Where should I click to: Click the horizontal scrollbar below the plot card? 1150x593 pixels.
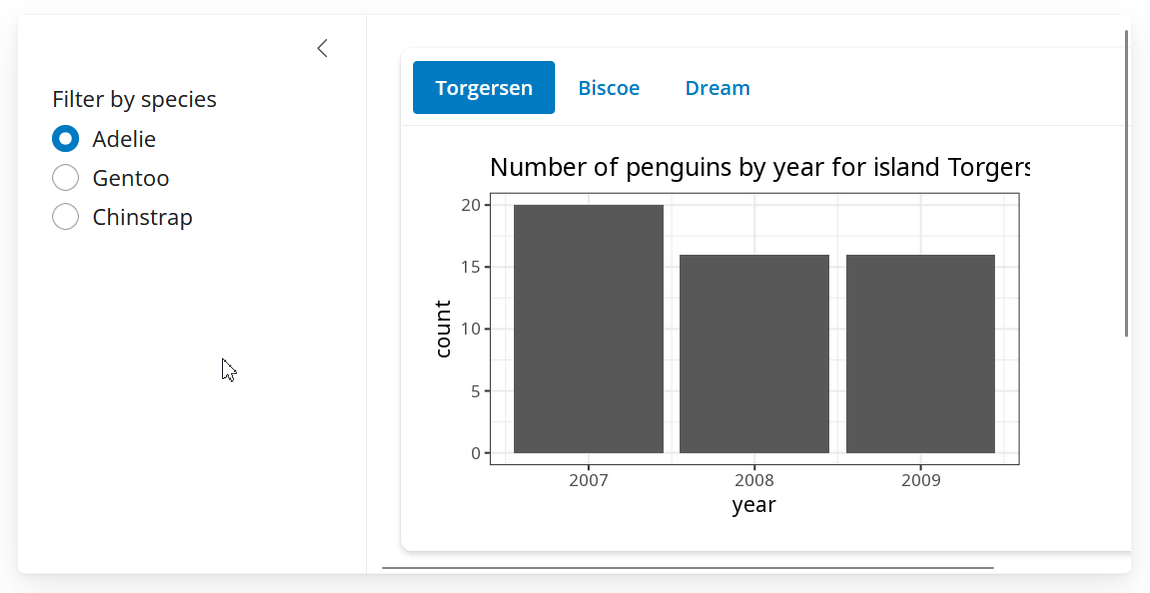tap(687, 568)
